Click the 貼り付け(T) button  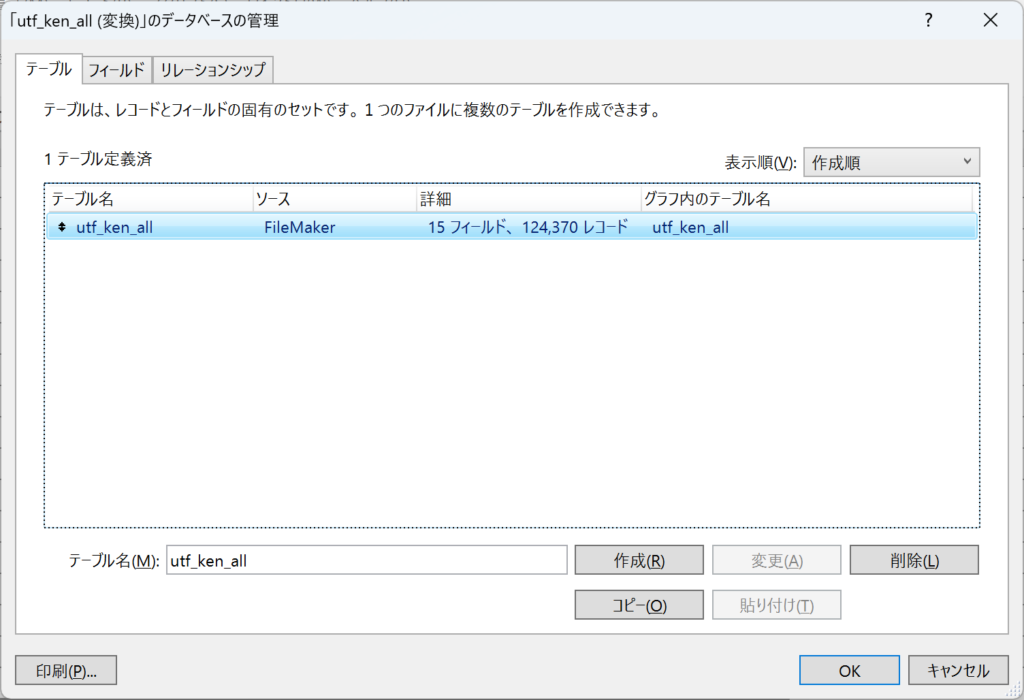(x=776, y=605)
